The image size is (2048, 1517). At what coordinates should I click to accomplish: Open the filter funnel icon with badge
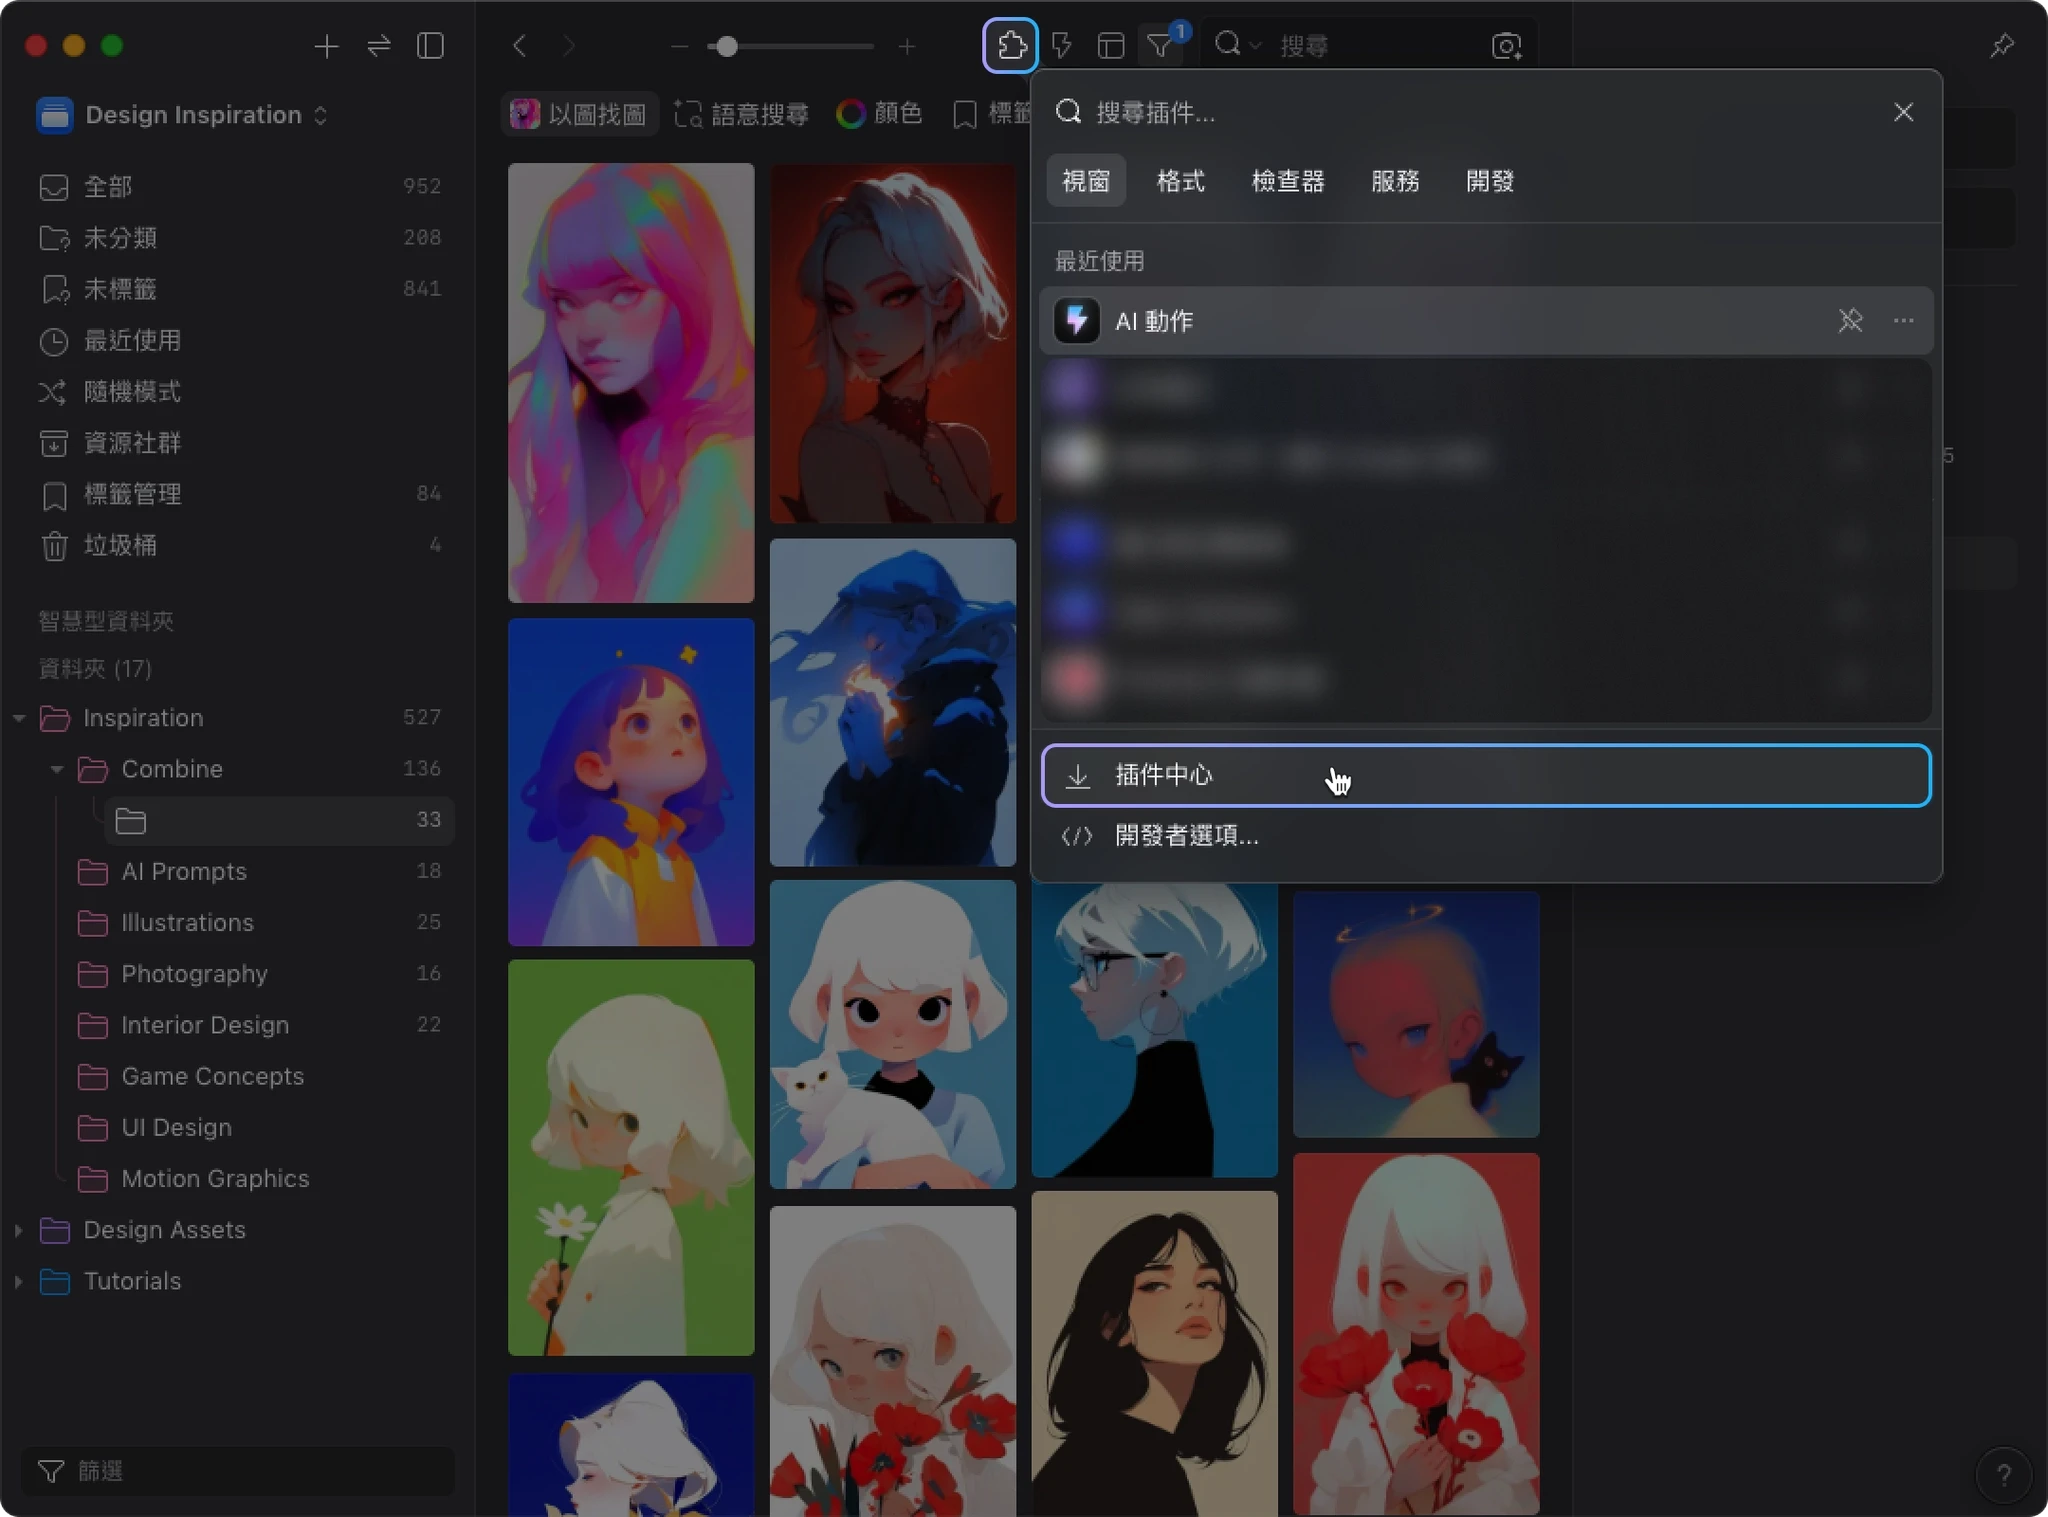pos(1160,46)
